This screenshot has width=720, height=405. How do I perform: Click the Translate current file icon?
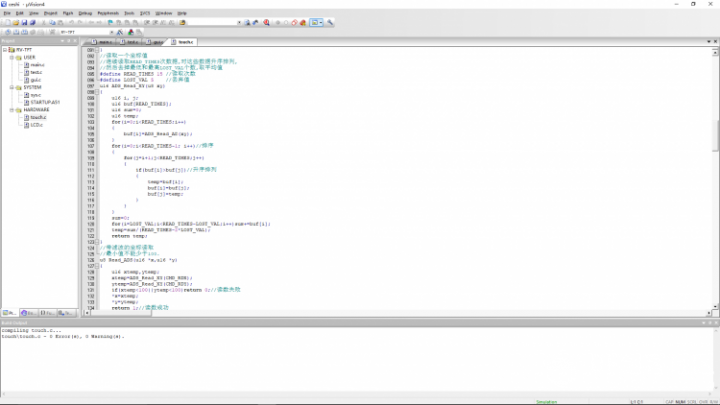click(8, 32)
